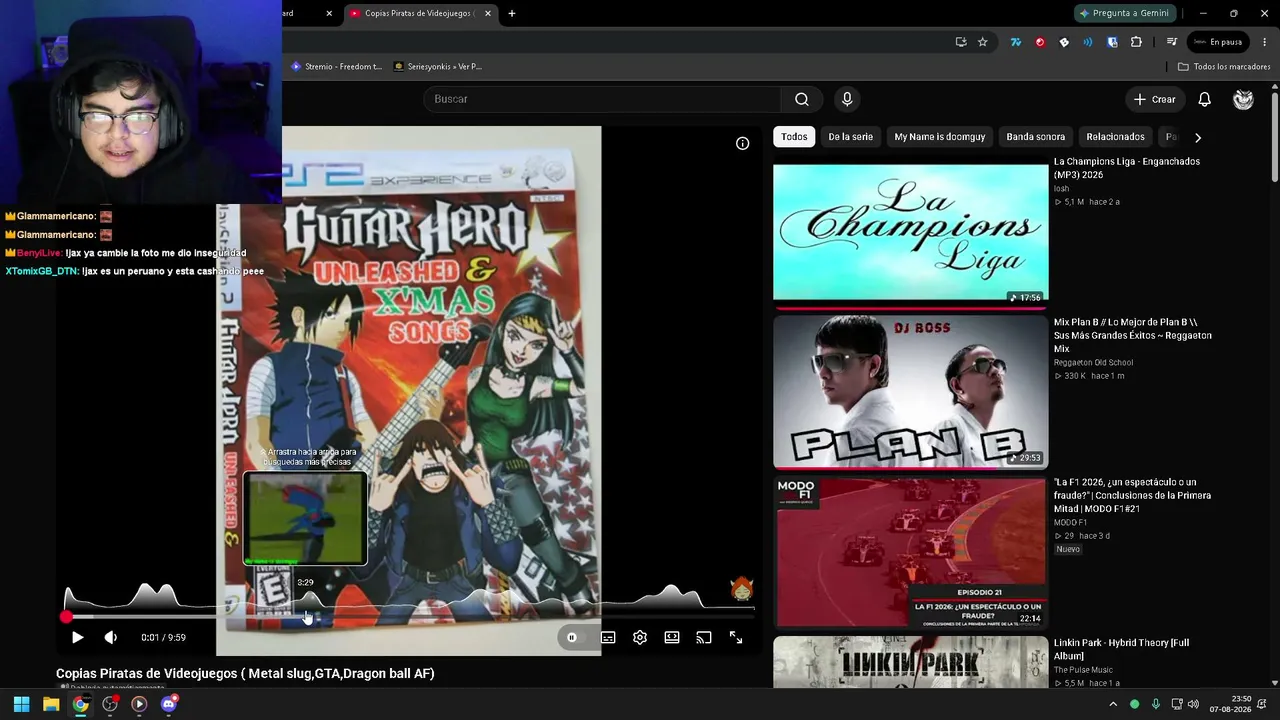Viewport: 1280px width, 720px height.
Task: Open the Plan B mix thumbnail
Action: coord(910,392)
